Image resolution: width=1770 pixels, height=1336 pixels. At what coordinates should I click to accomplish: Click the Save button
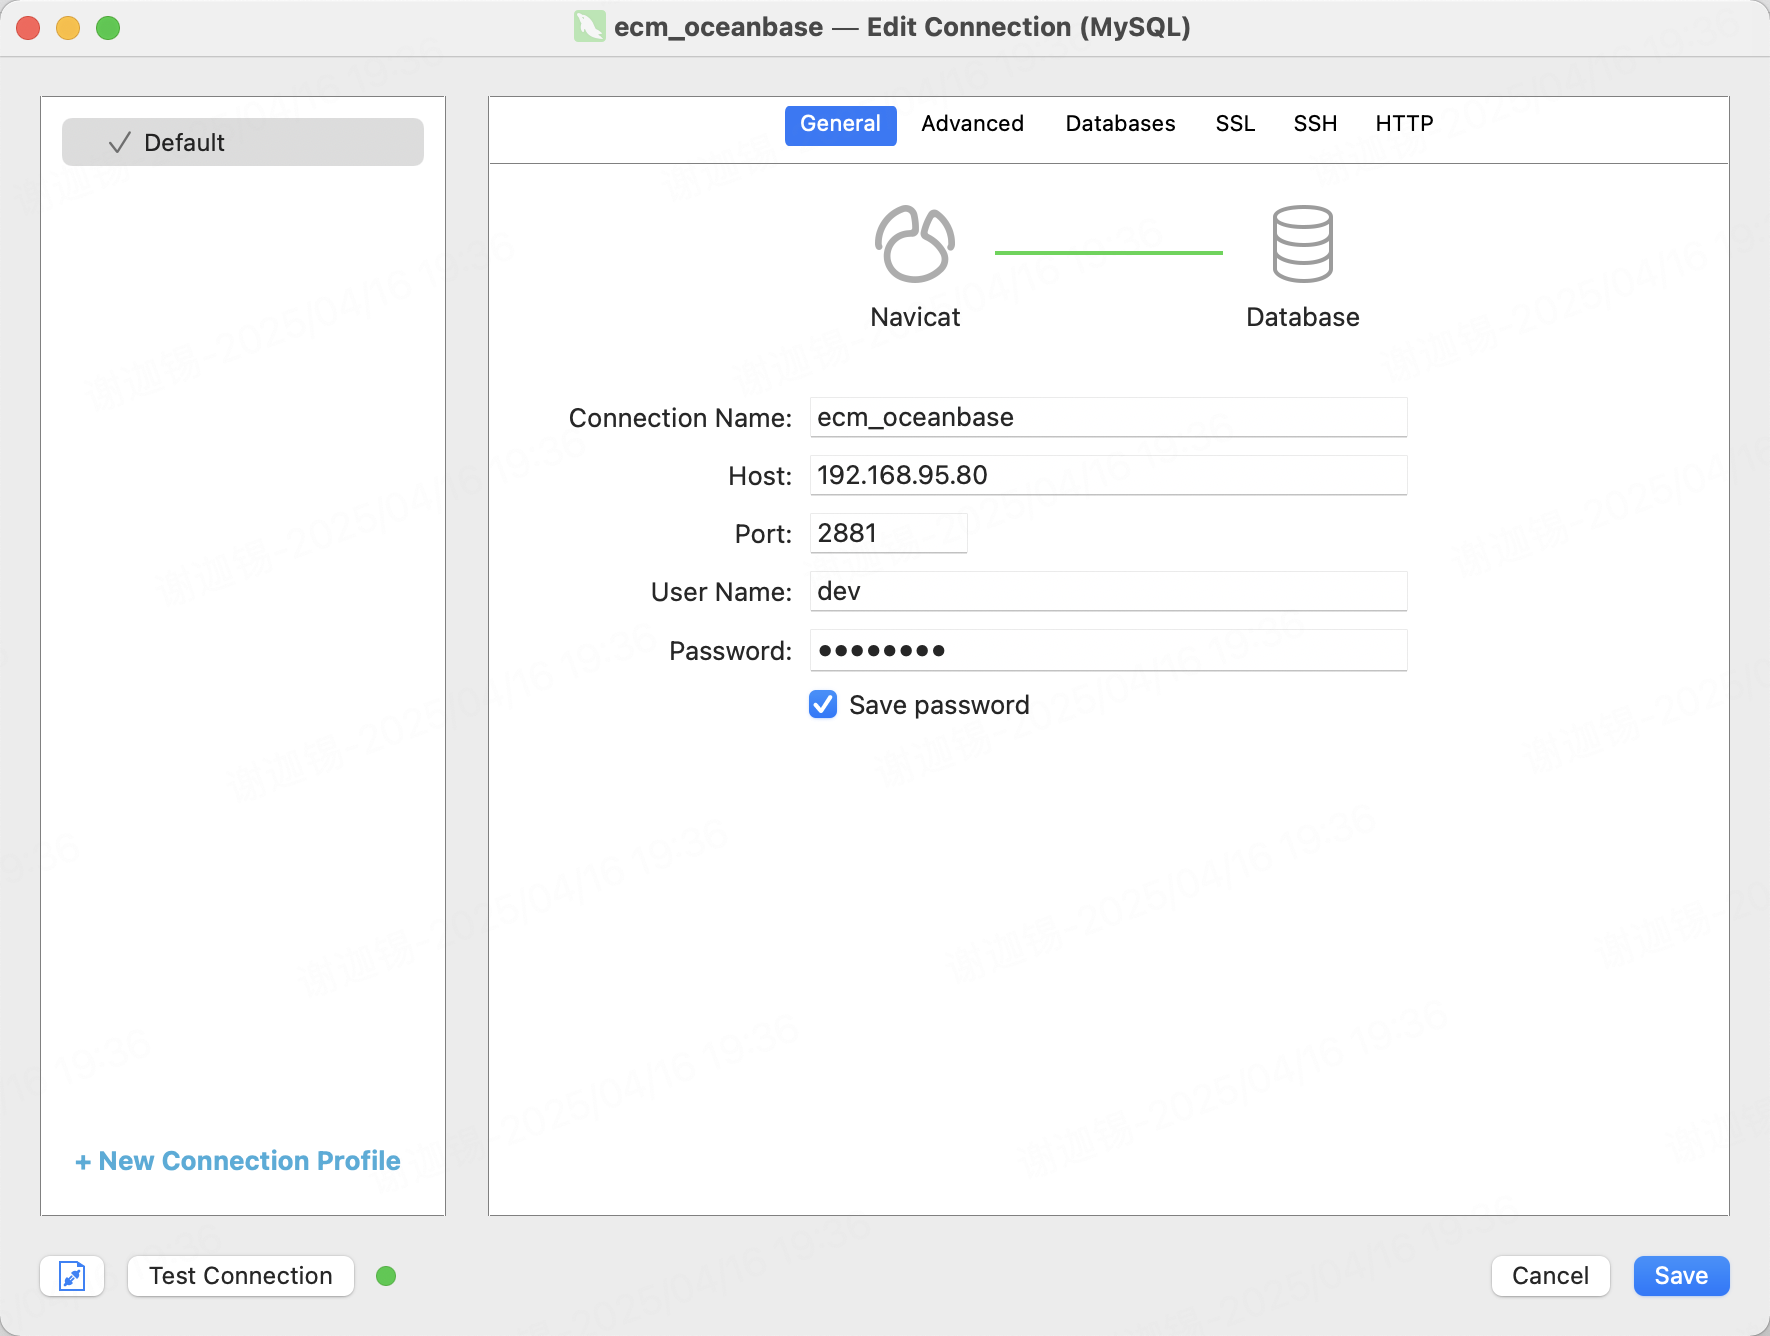pos(1681,1276)
